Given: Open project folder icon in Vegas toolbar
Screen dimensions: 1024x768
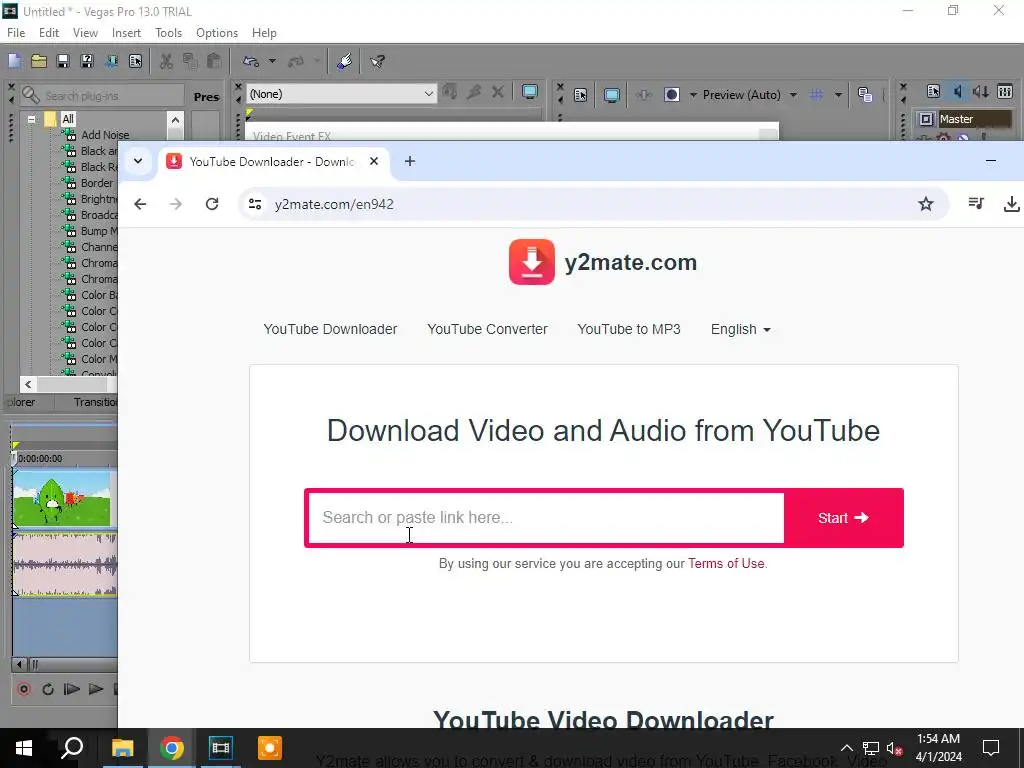Looking at the screenshot, I should tap(39, 61).
